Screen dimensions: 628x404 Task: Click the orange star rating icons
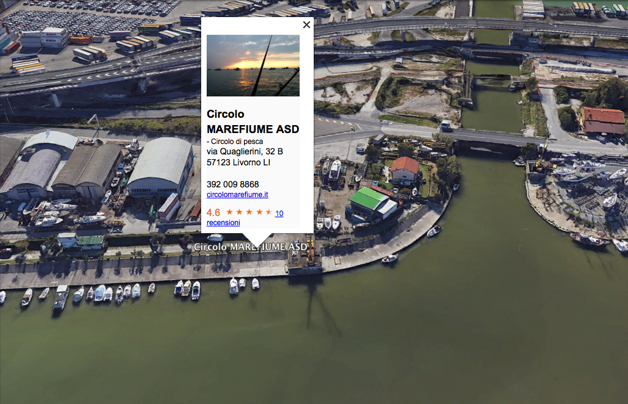coord(248,213)
